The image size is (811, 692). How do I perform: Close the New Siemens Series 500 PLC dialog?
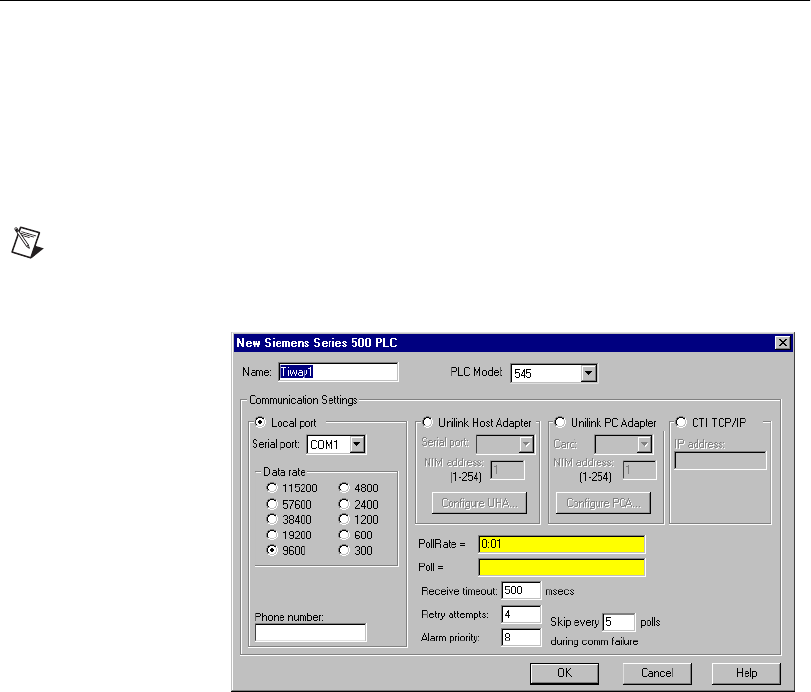tap(783, 342)
